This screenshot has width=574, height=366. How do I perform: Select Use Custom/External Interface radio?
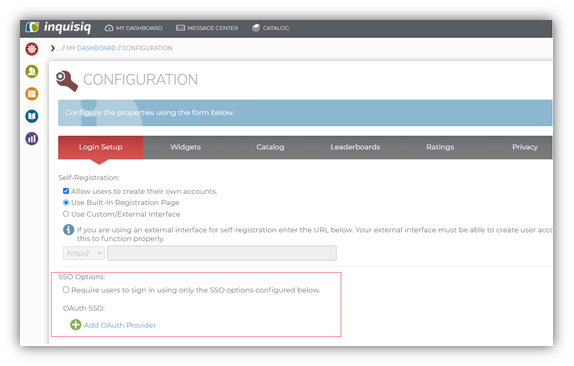66,214
